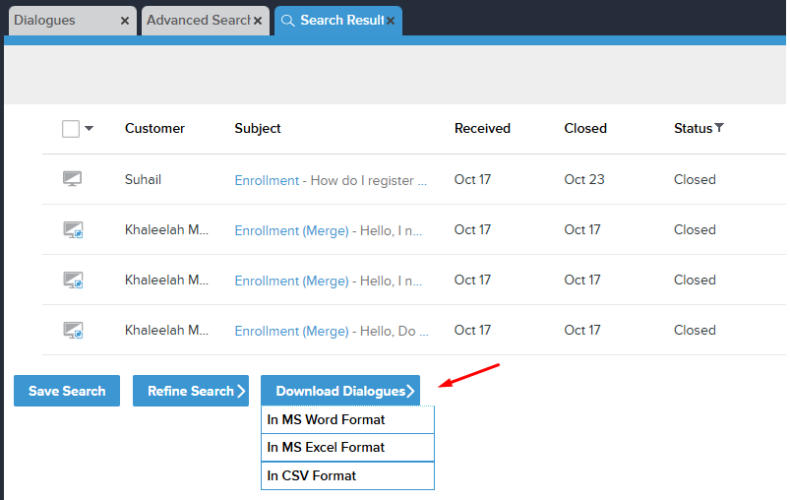Click the Search Results tab magnifier icon
The image size is (790, 500).
coord(288,21)
